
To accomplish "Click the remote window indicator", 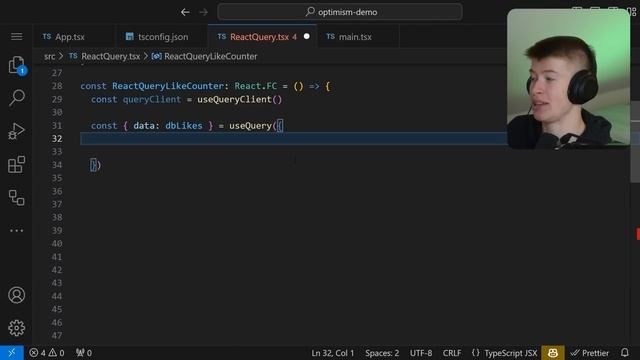I will coord(11,353).
